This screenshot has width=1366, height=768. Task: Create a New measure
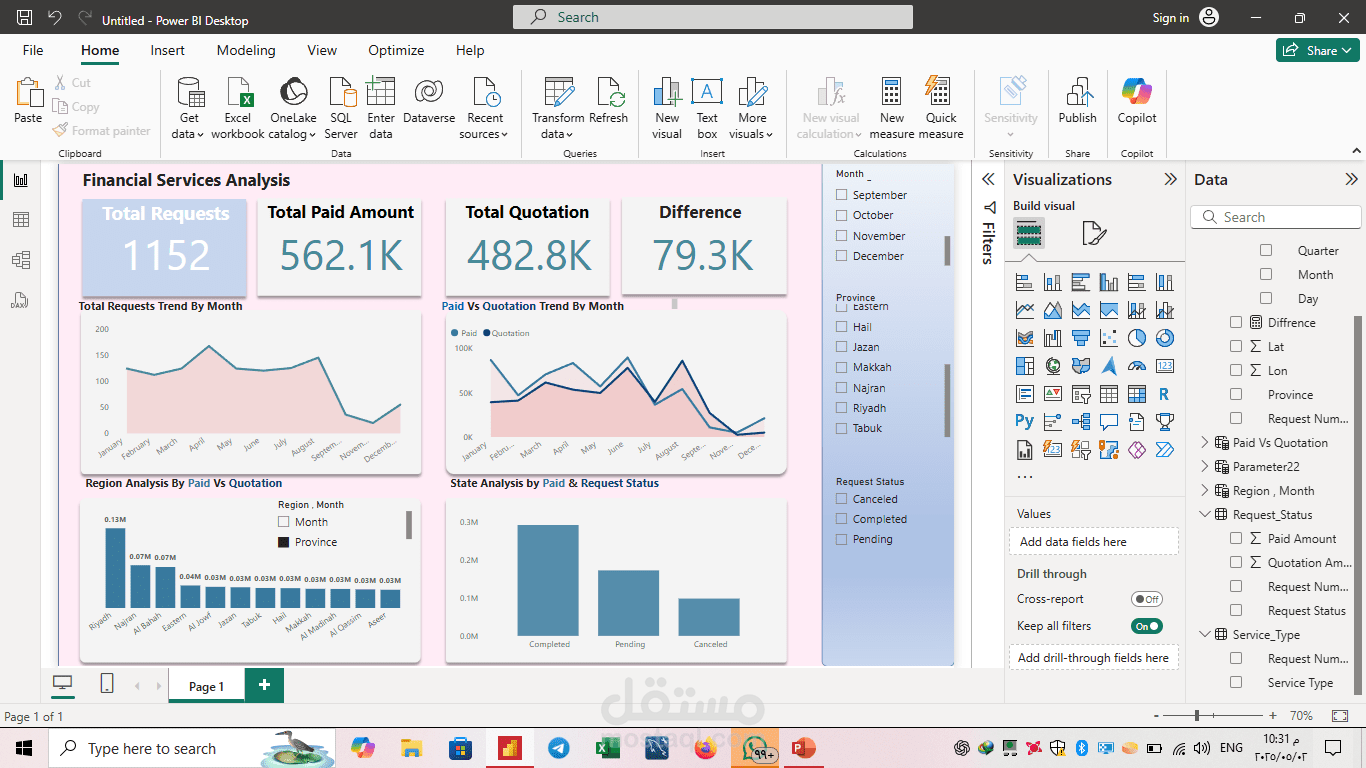[892, 108]
